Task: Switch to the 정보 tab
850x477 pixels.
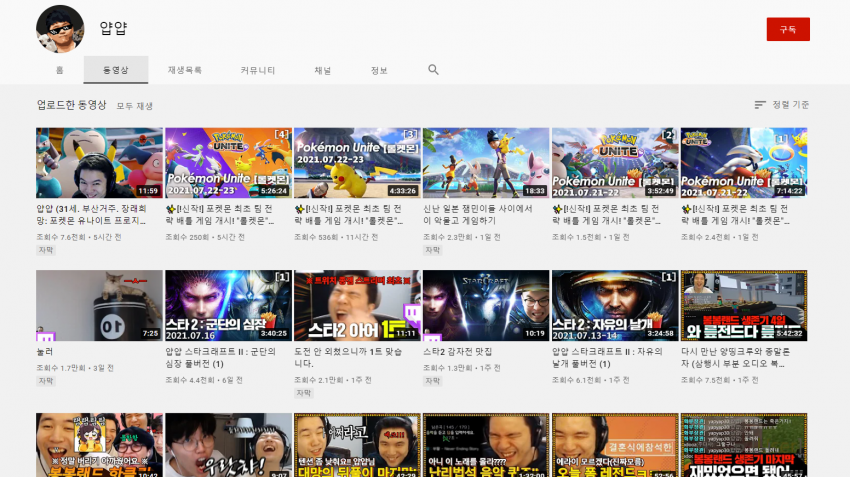Action: pos(379,70)
